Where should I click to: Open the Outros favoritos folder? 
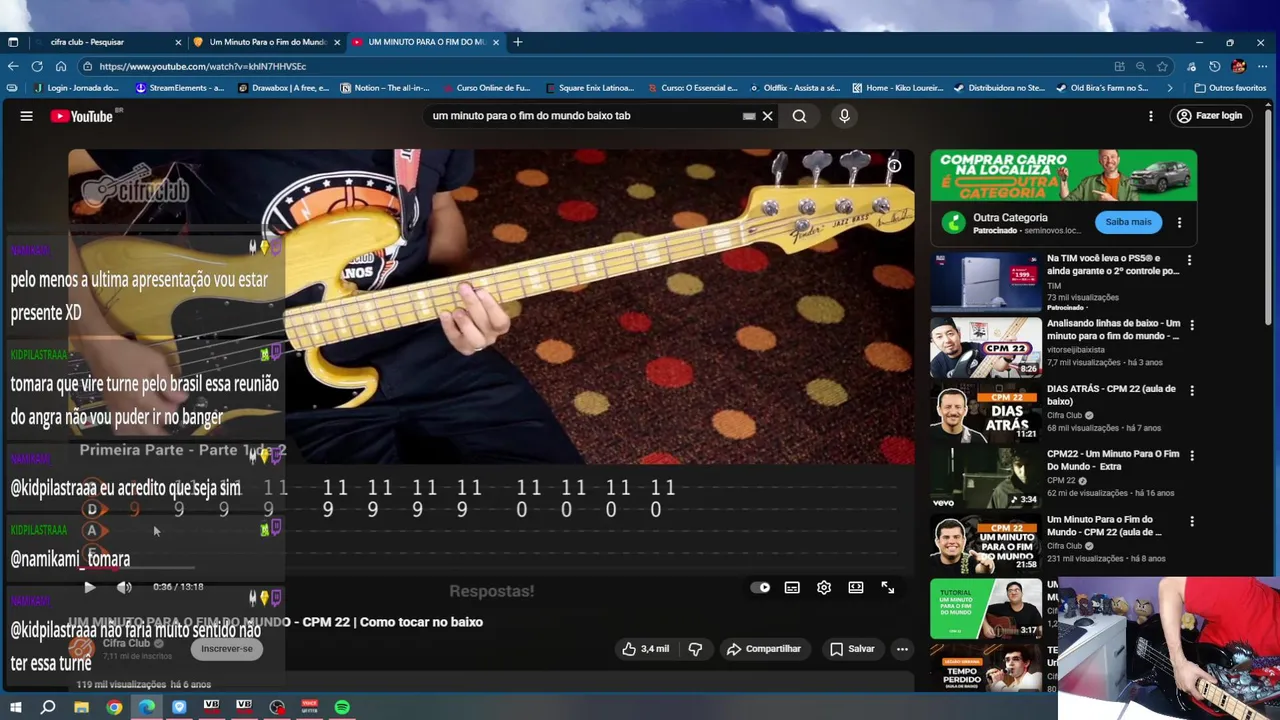pos(1230,88)
